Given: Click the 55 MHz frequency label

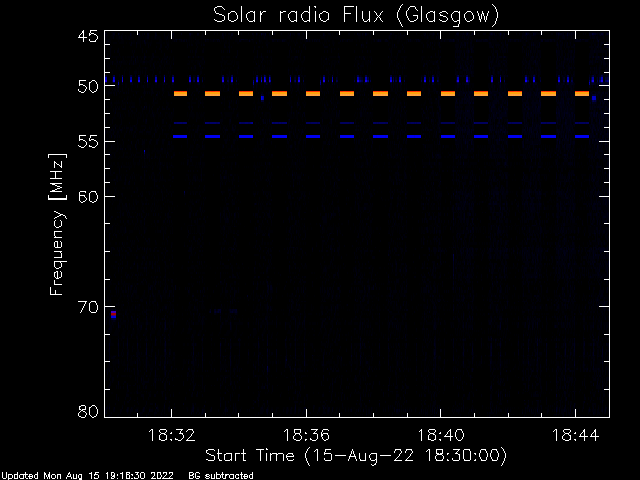Looking at the screenshot, I should tap(88, 142).
